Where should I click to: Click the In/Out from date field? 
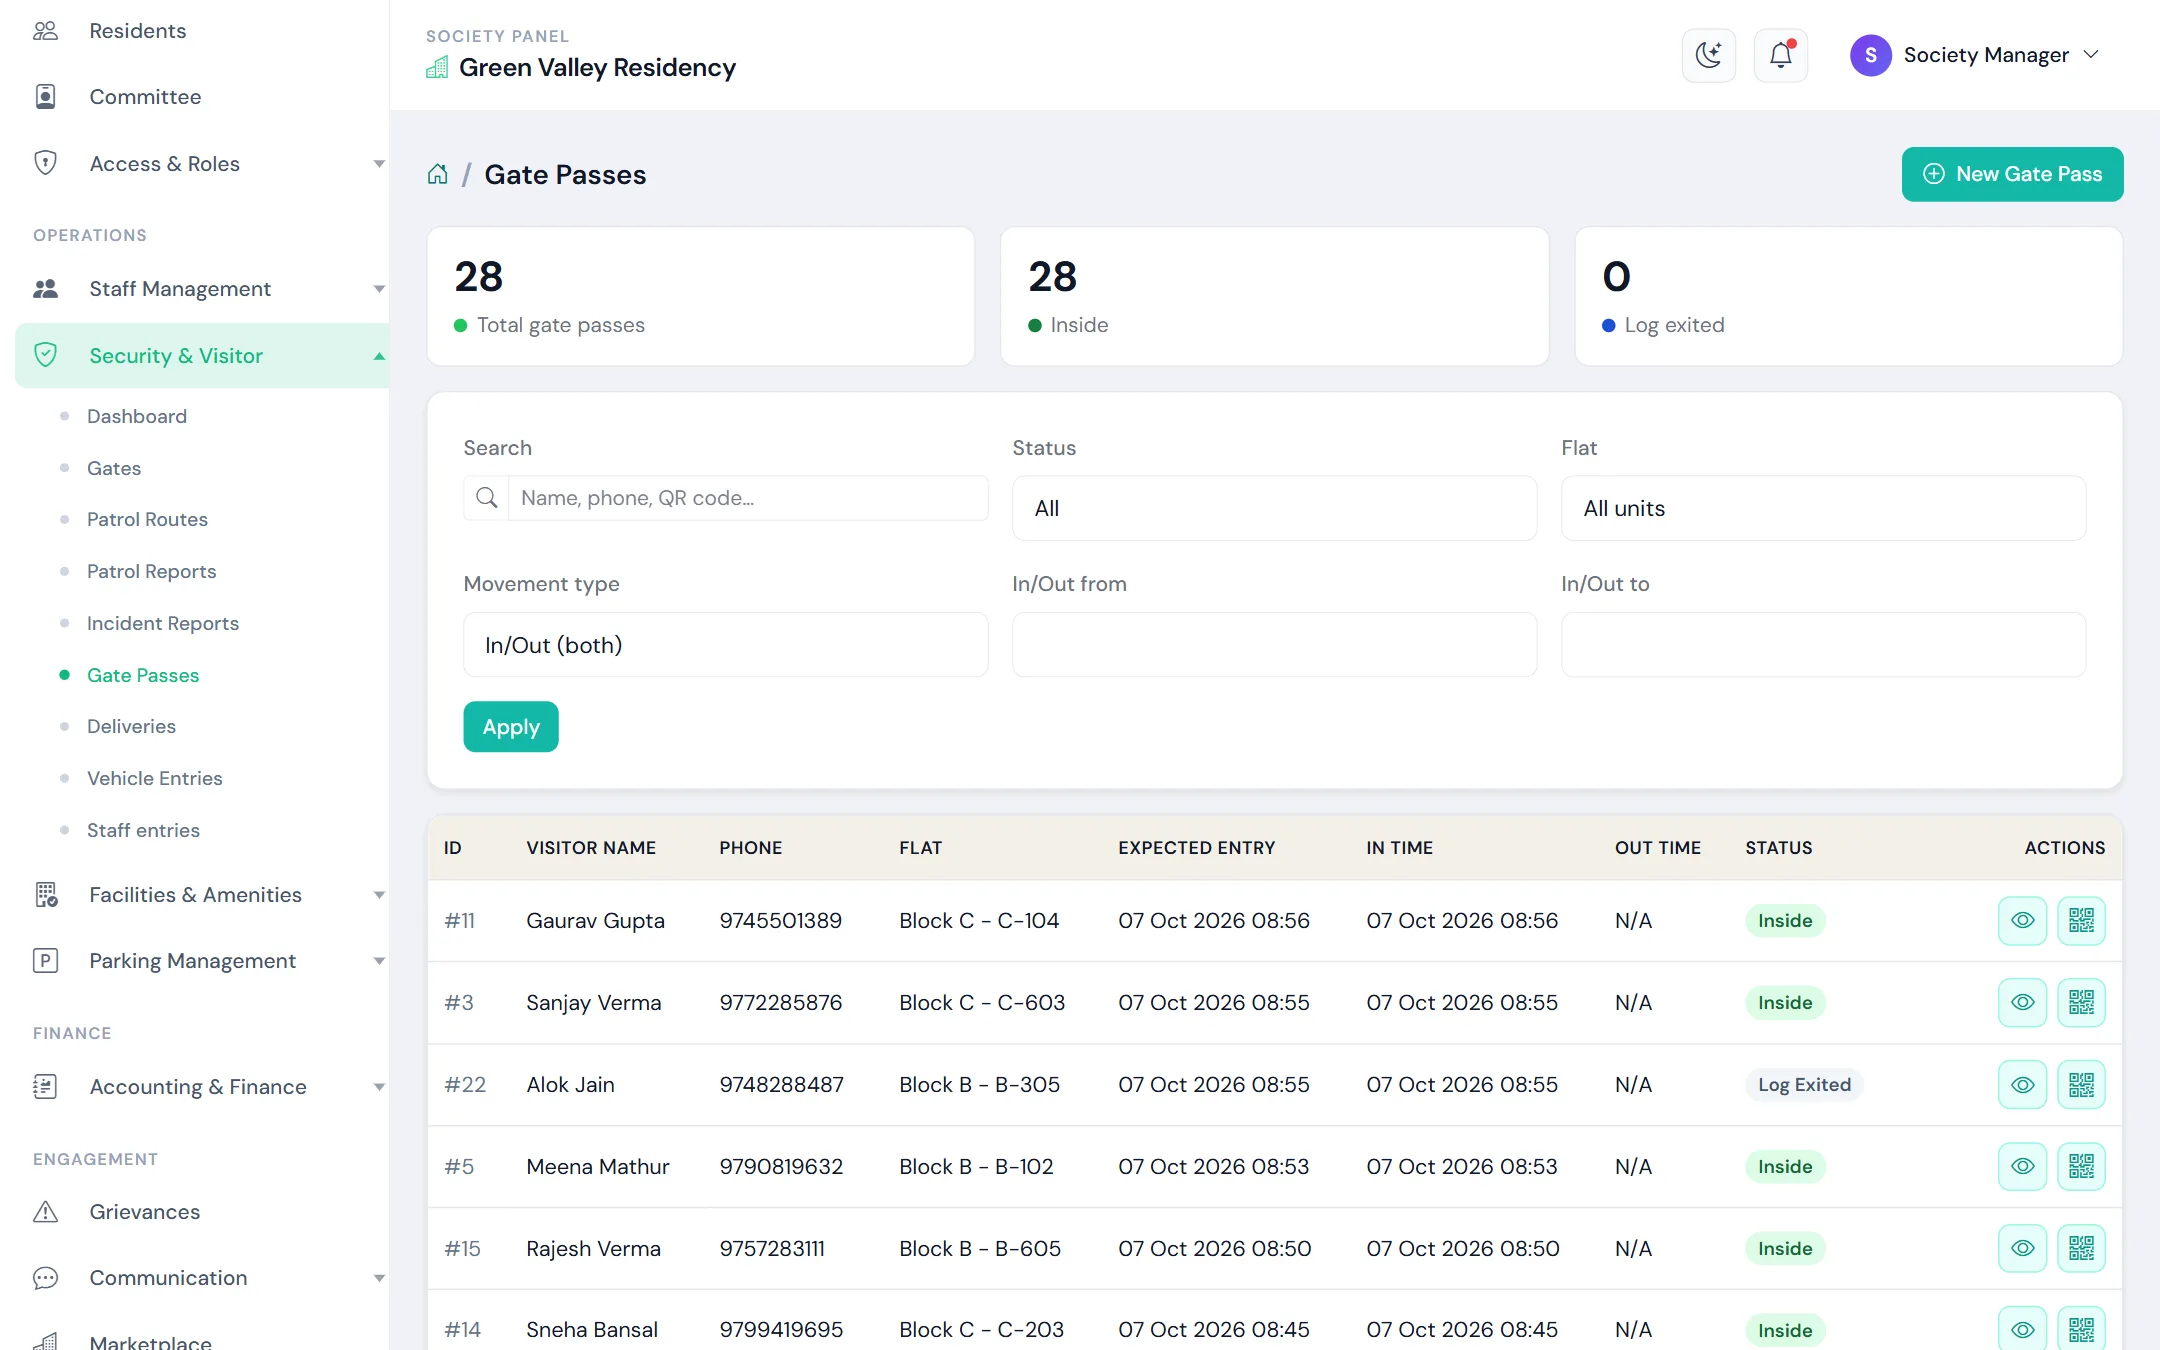1274,645
